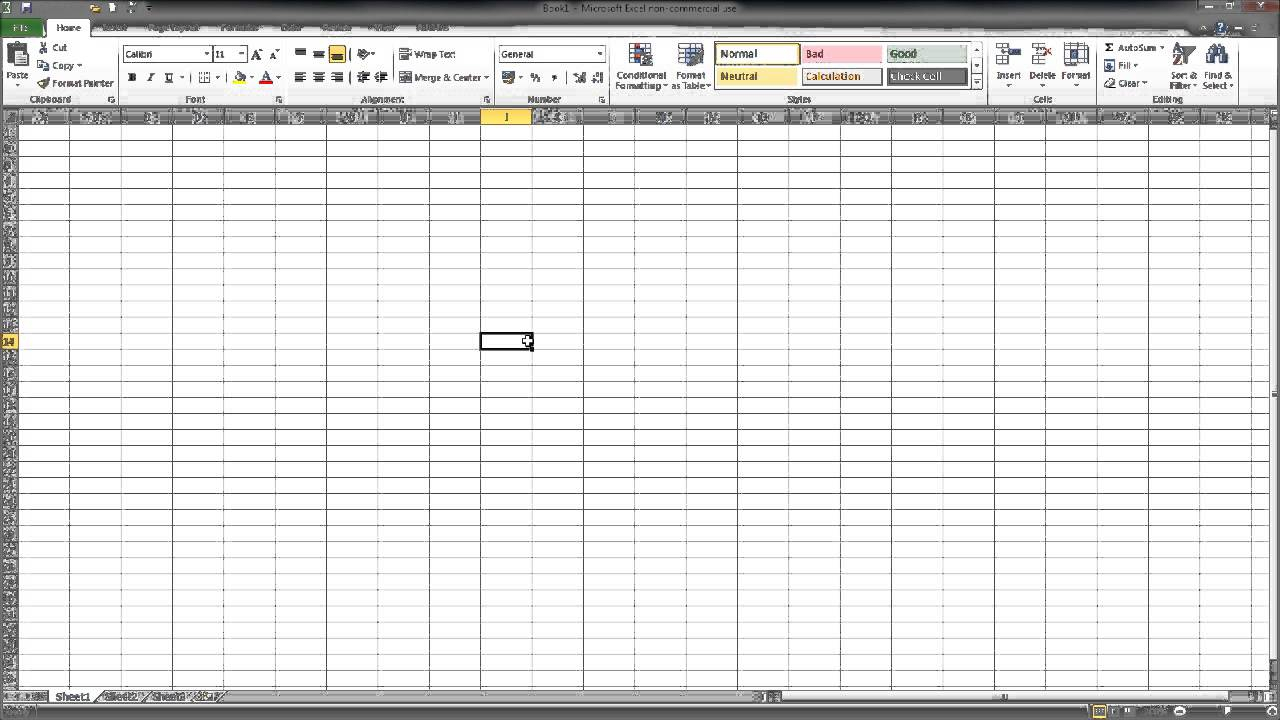Screen dimensions: 1280x720
Task: Switch to Sheet2
Action: pyautogui.click(x=118, y=697)
